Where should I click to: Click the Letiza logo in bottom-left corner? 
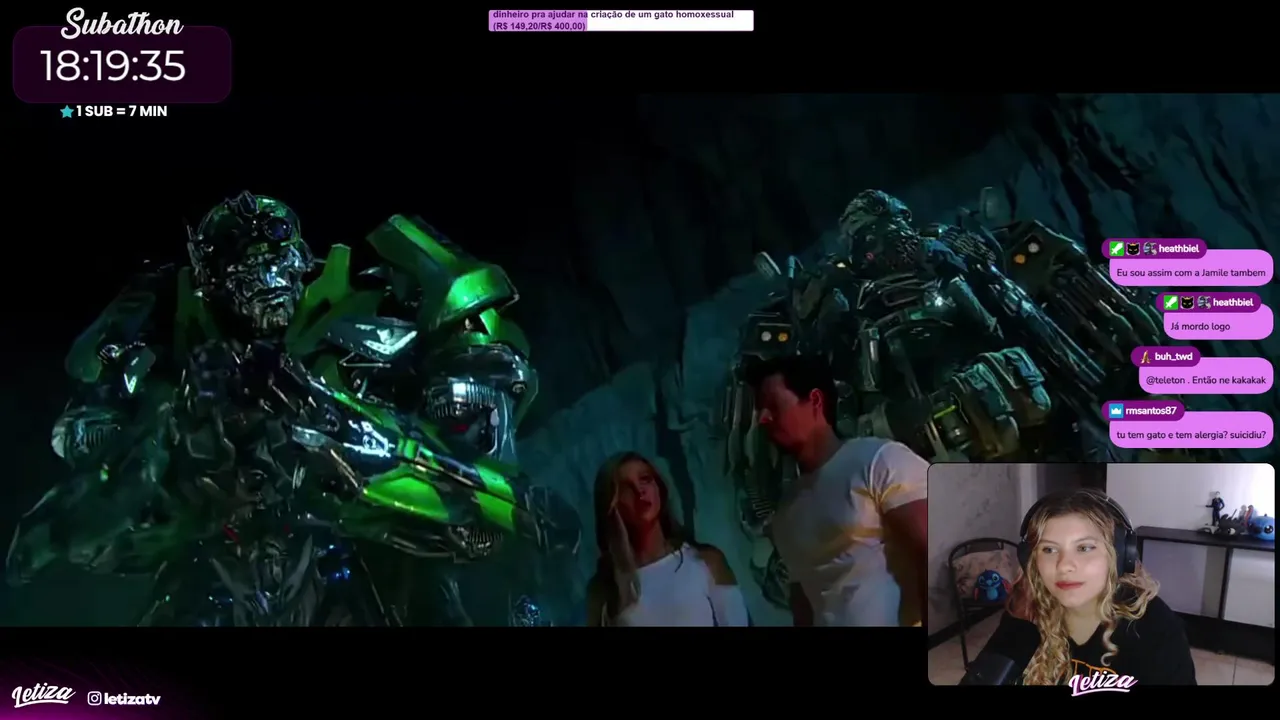[42, 695]
